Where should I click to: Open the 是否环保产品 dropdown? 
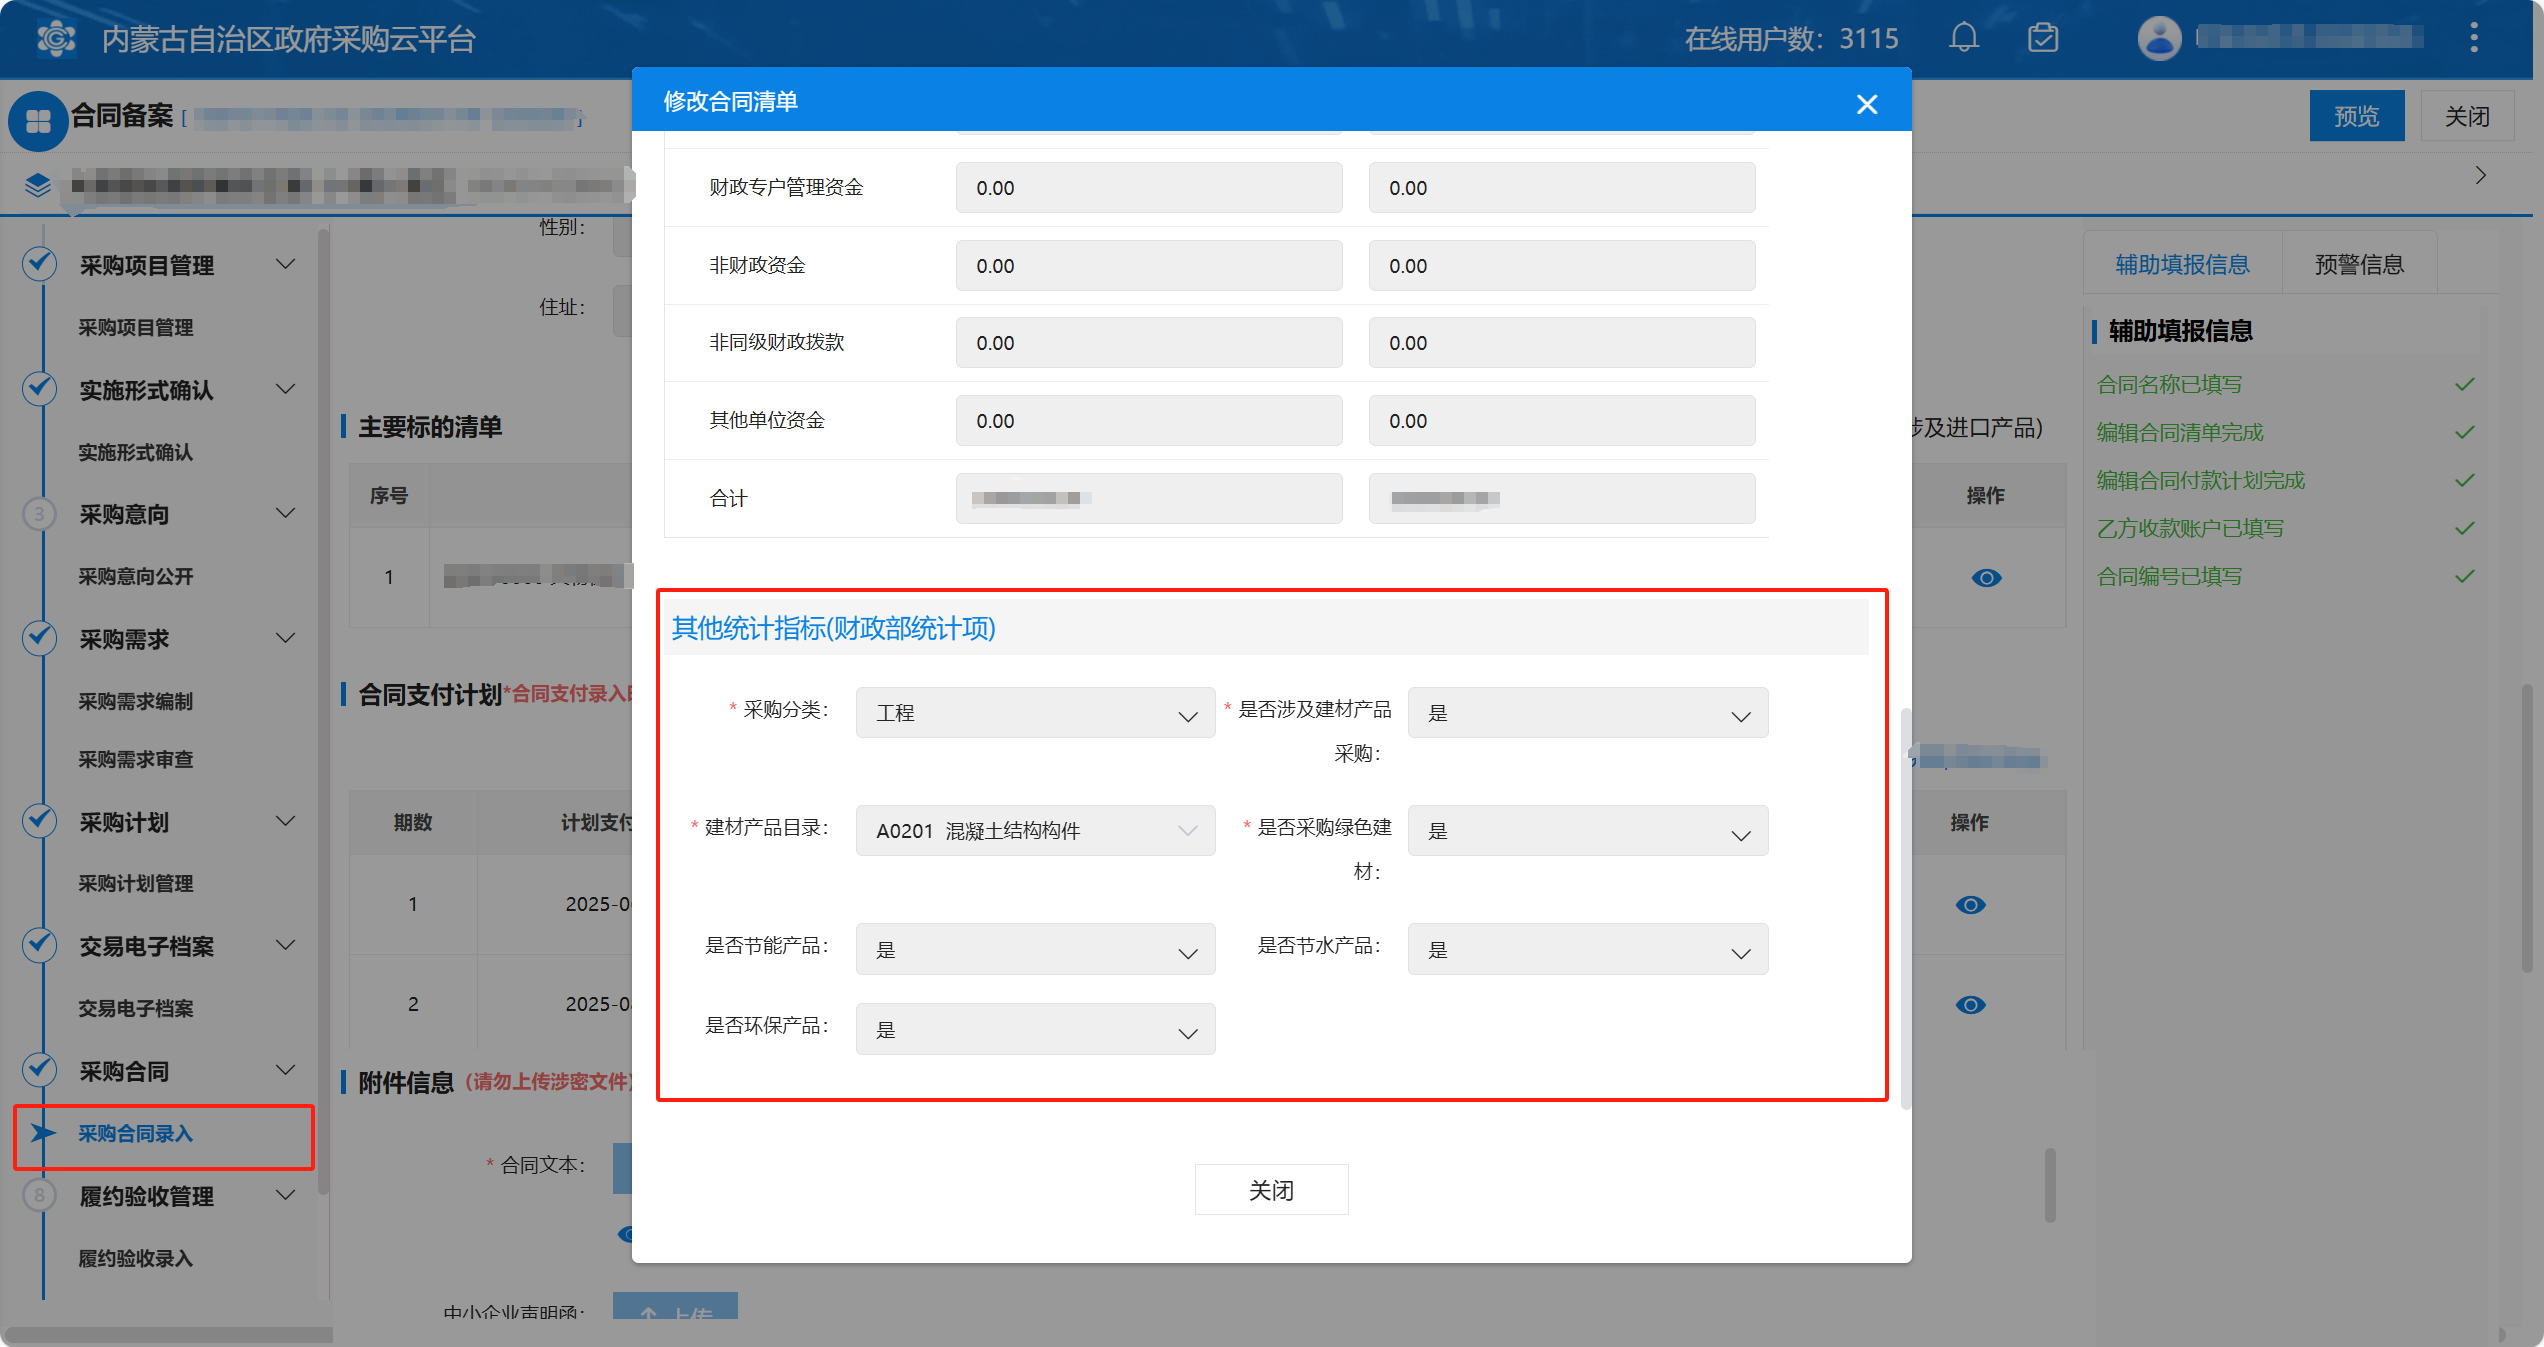1035,1030
